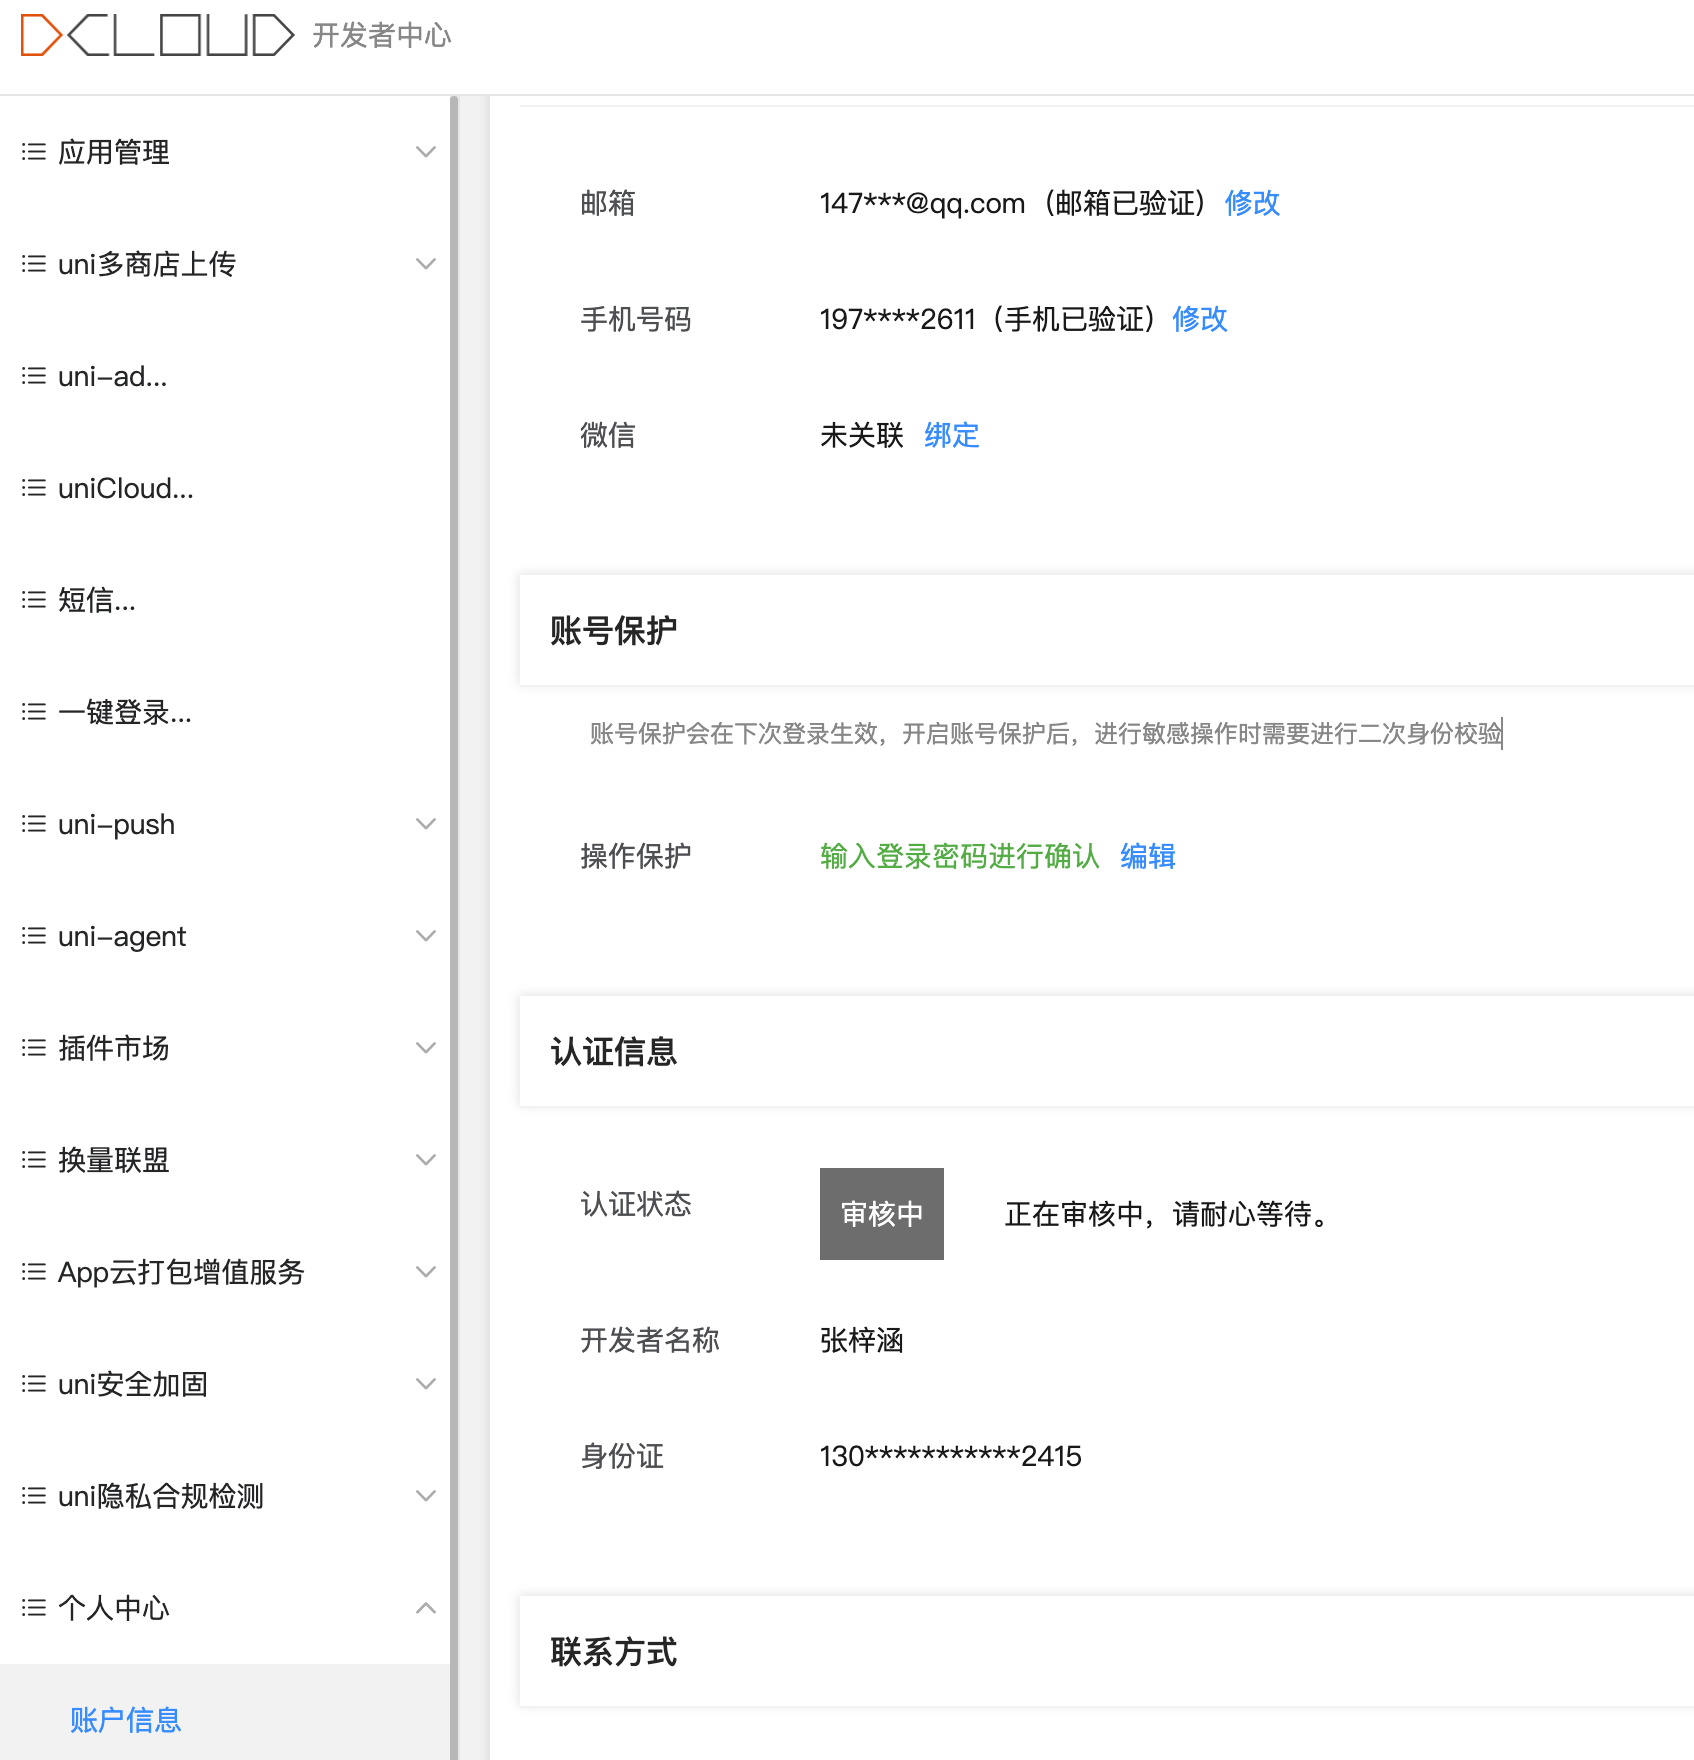
Task: Open the 换量联盟 menu item
Action: click(114, 1160)
